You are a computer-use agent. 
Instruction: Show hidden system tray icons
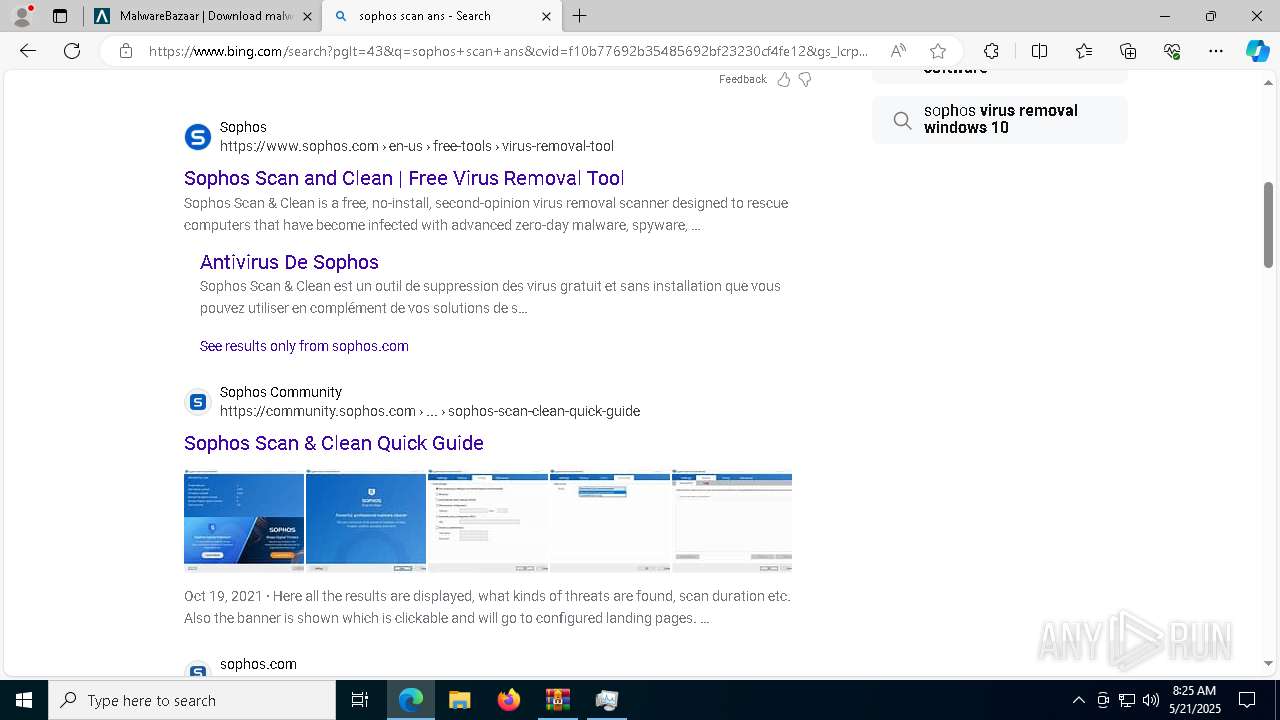tap(1078, 700)
